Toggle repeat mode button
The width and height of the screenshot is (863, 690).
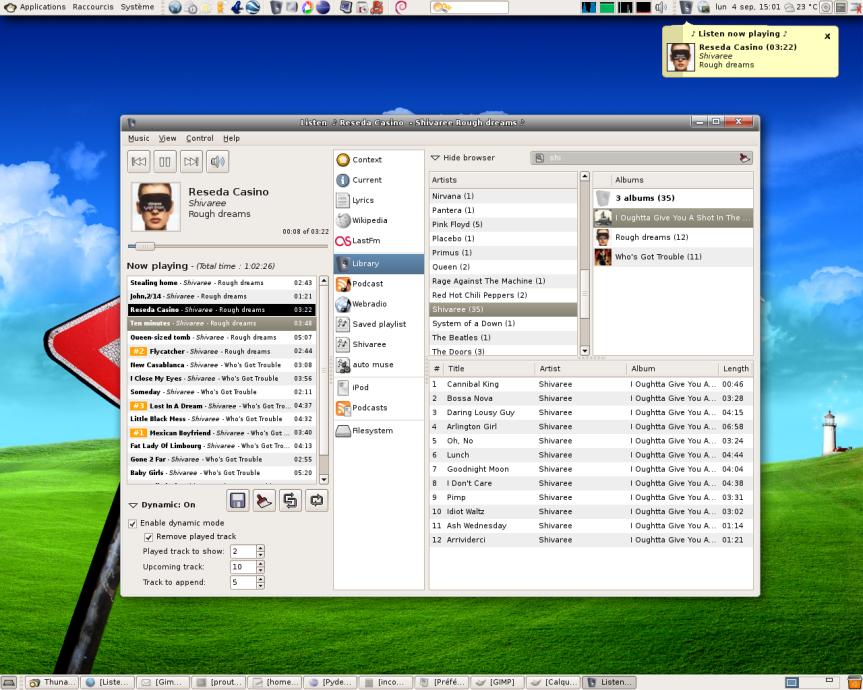pyautogui.click(x=316, y=501)
